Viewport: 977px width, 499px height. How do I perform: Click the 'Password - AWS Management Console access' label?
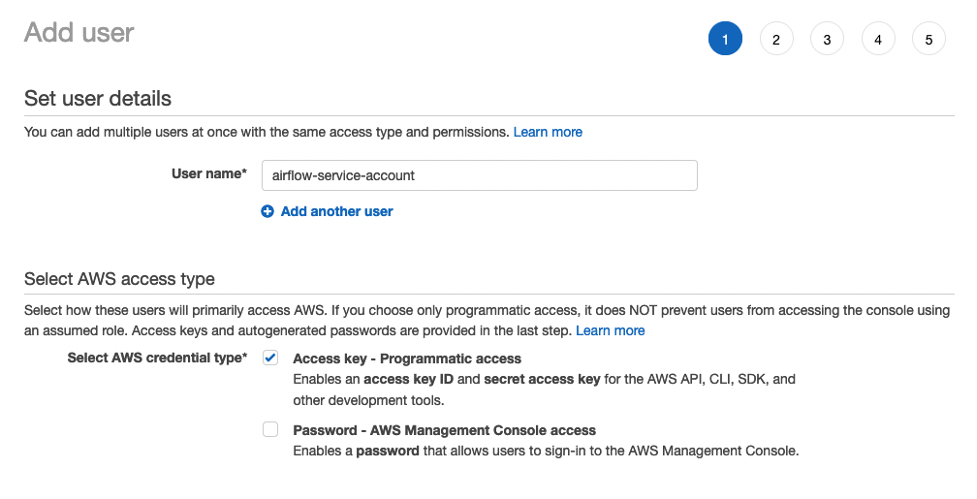point(444,430)
